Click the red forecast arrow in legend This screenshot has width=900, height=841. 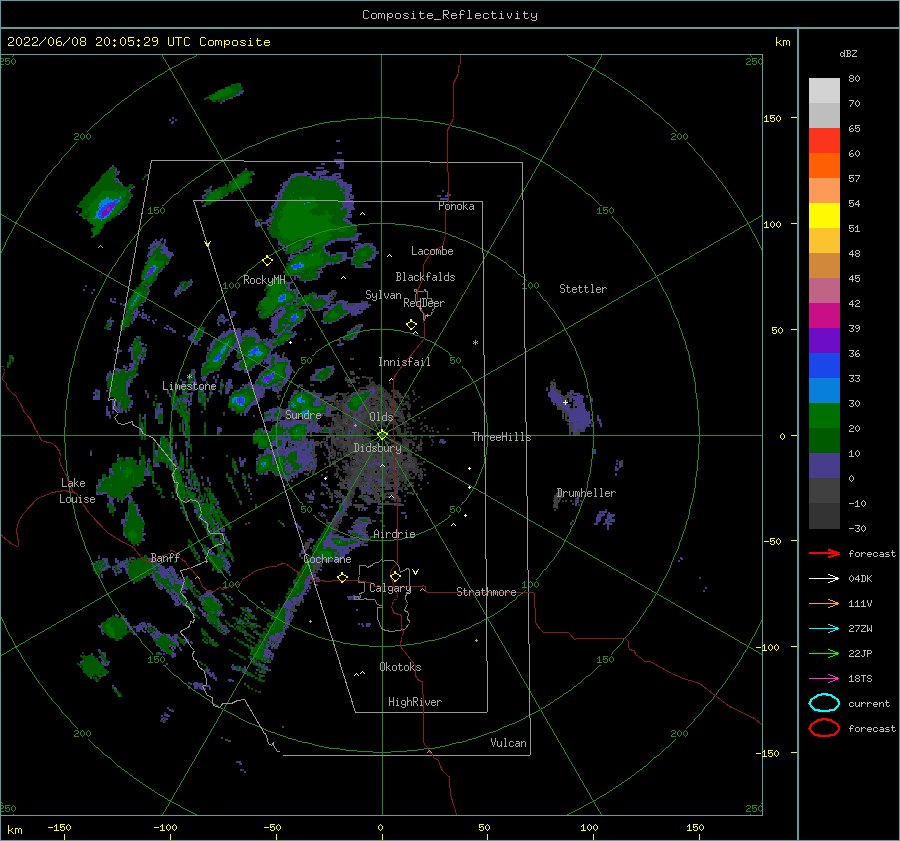coord(824,553)
